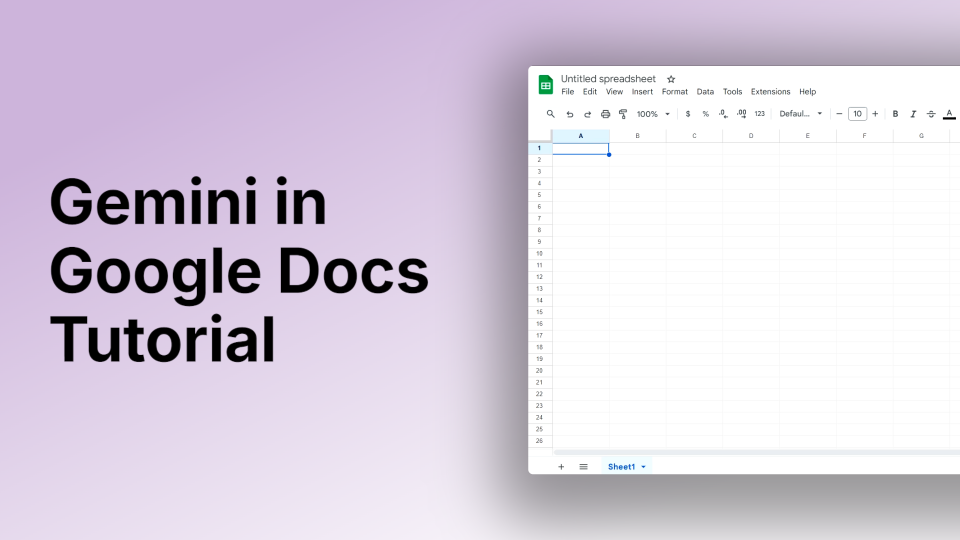This screenshot has width=960, height=540.
Task: Open the text color picker
Action: (949, 114)
